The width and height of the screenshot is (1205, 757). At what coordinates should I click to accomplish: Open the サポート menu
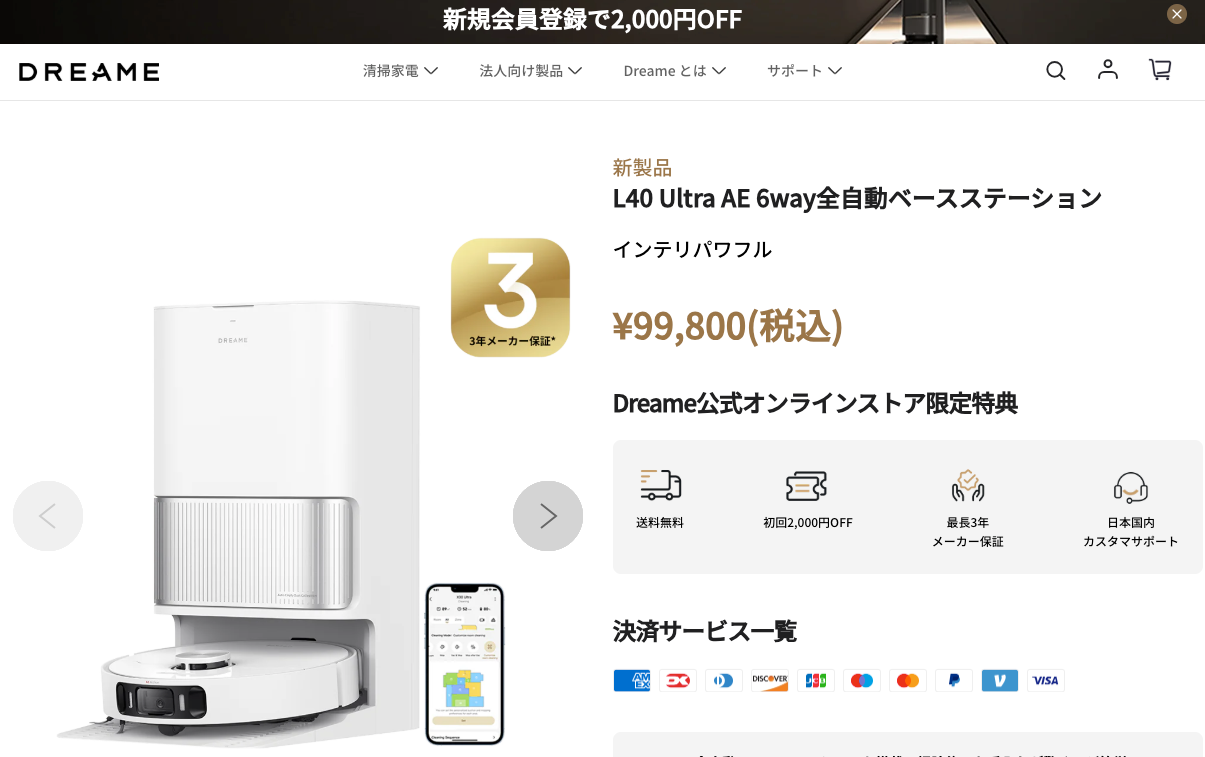(x=805, y=71)
